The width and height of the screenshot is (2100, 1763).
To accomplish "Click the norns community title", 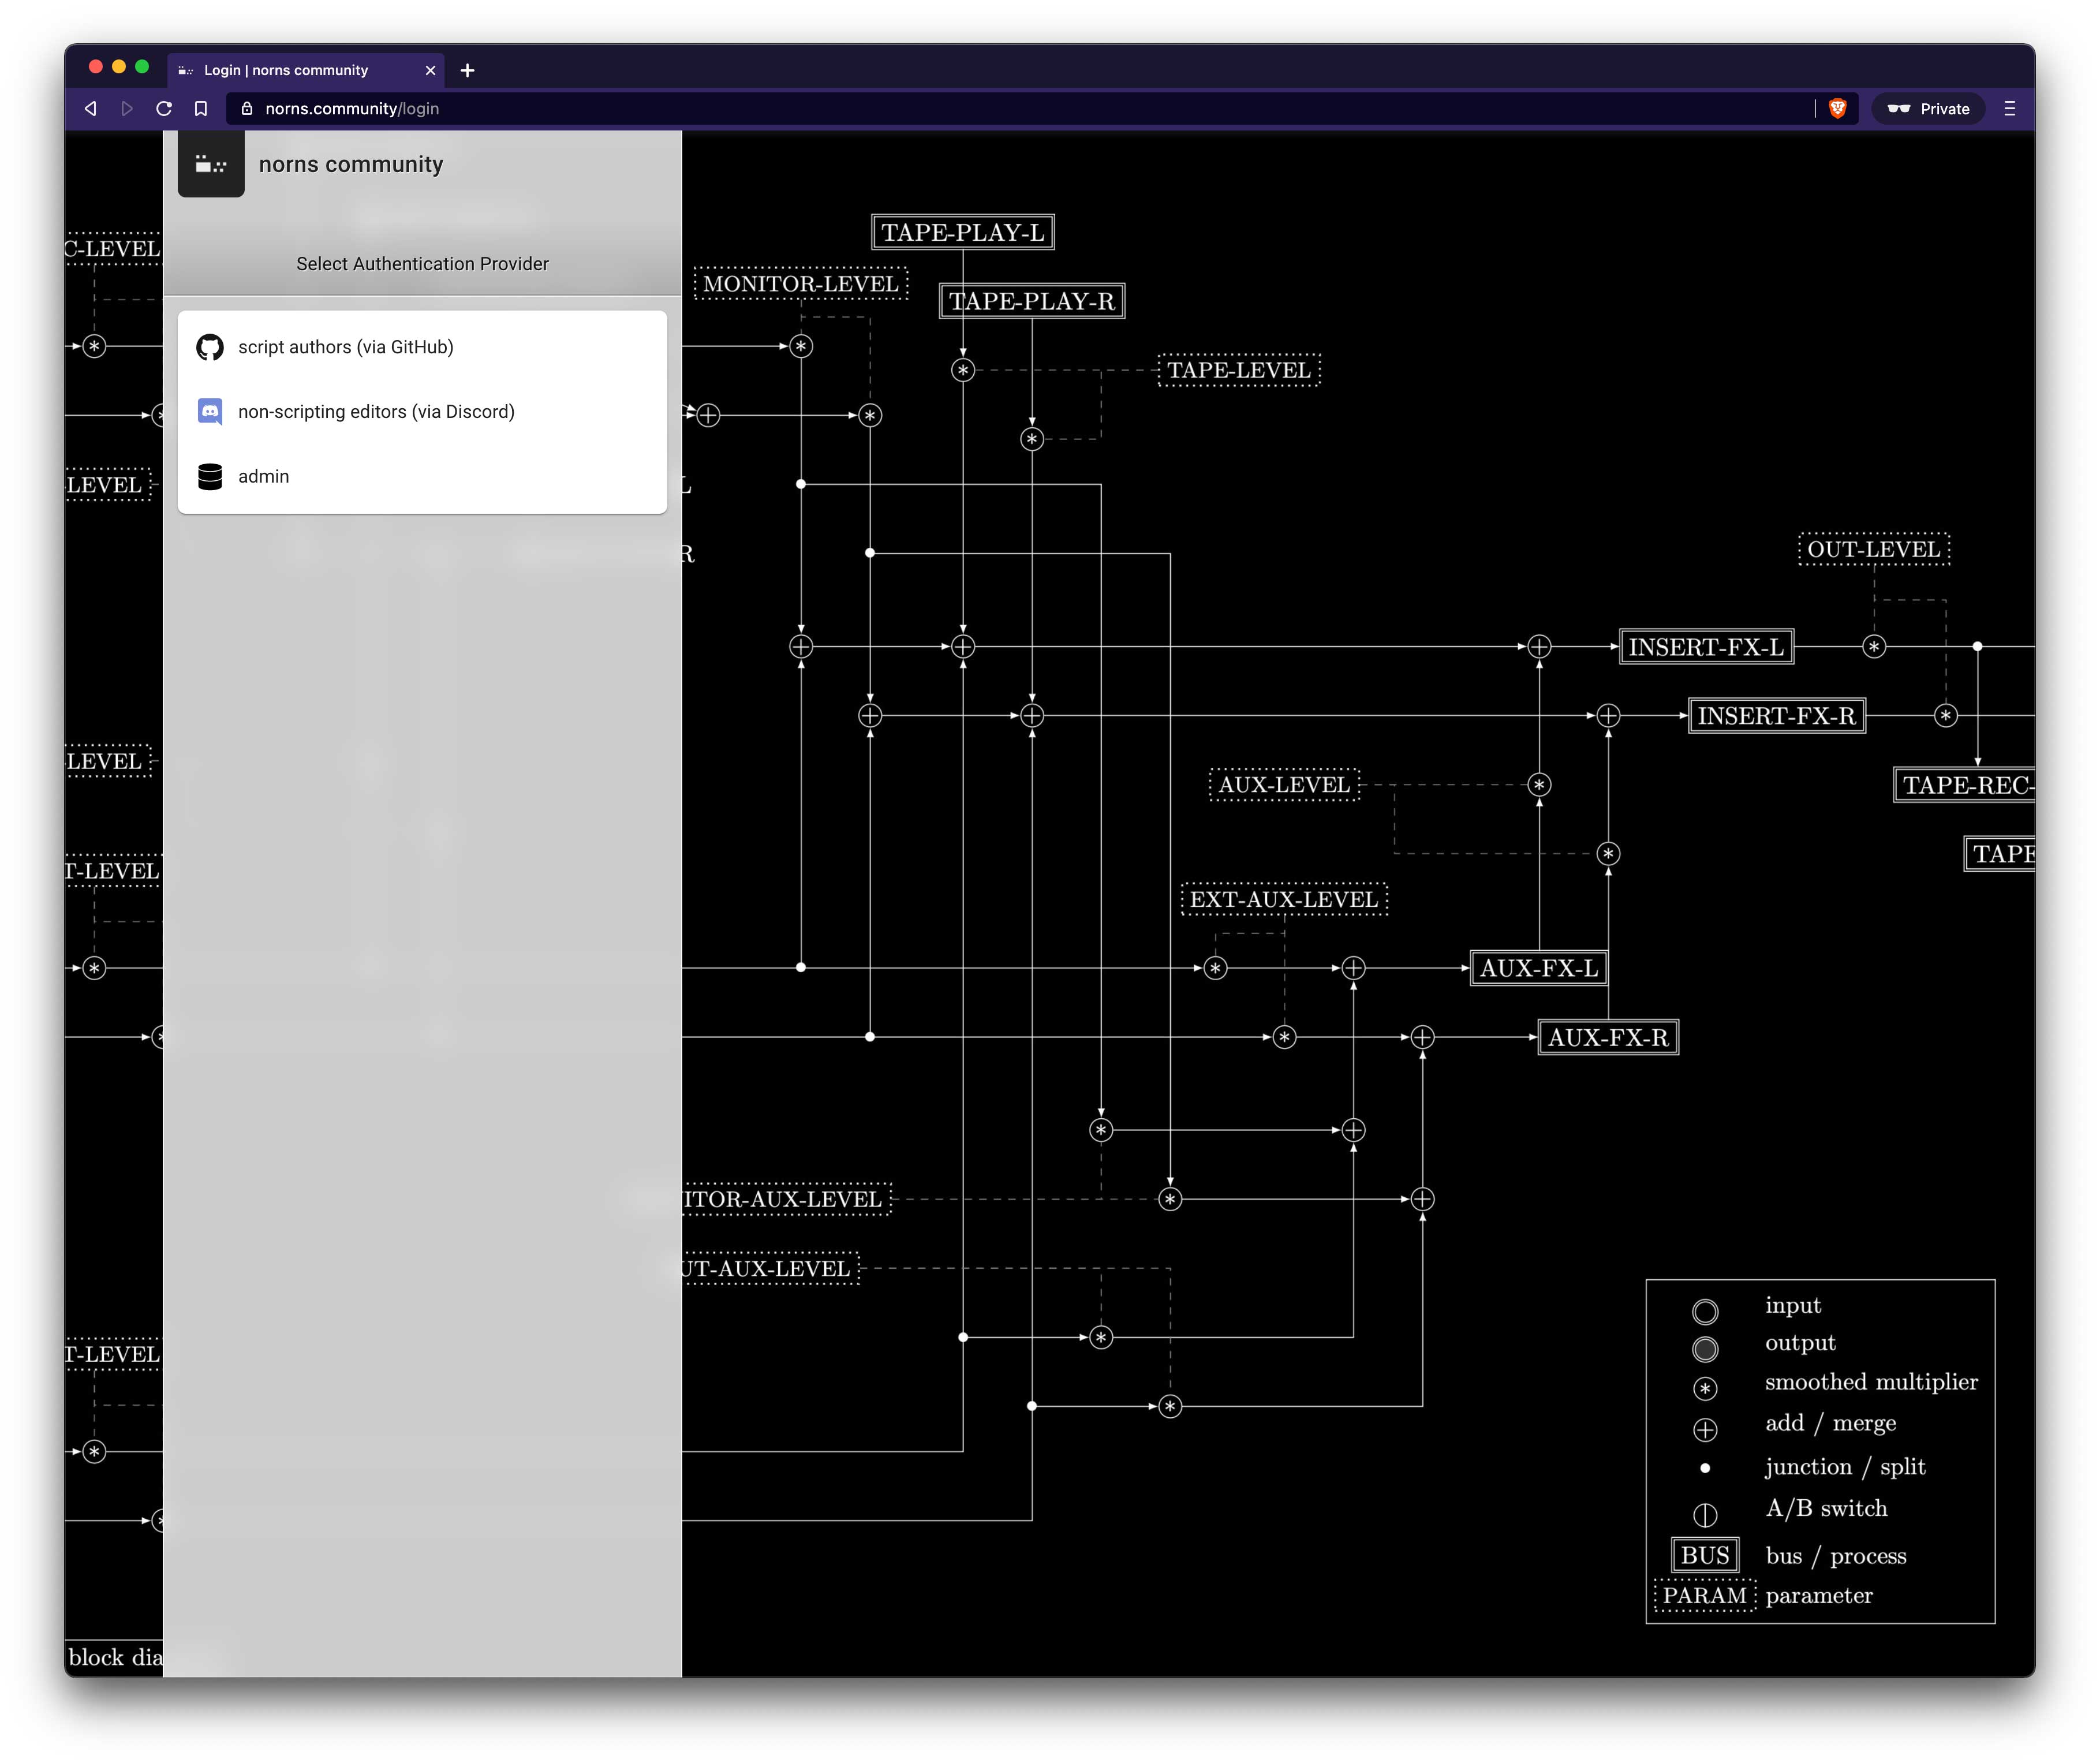I will point(351,164).
